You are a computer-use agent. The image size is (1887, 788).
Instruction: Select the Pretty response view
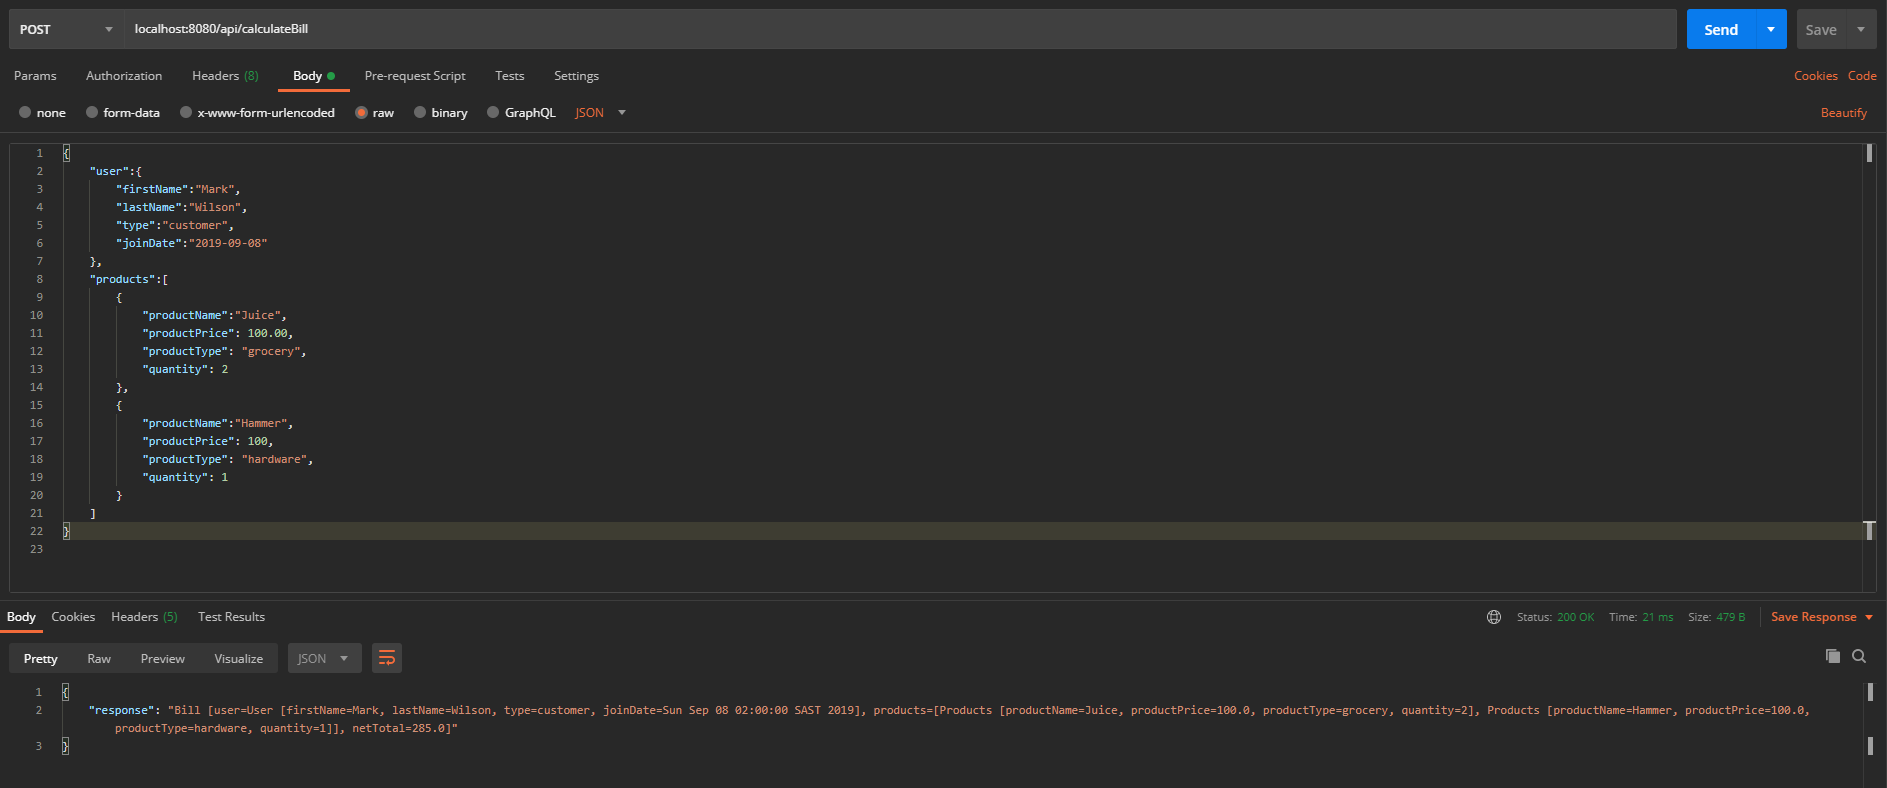pyautogui.click(x=41, y=658)
